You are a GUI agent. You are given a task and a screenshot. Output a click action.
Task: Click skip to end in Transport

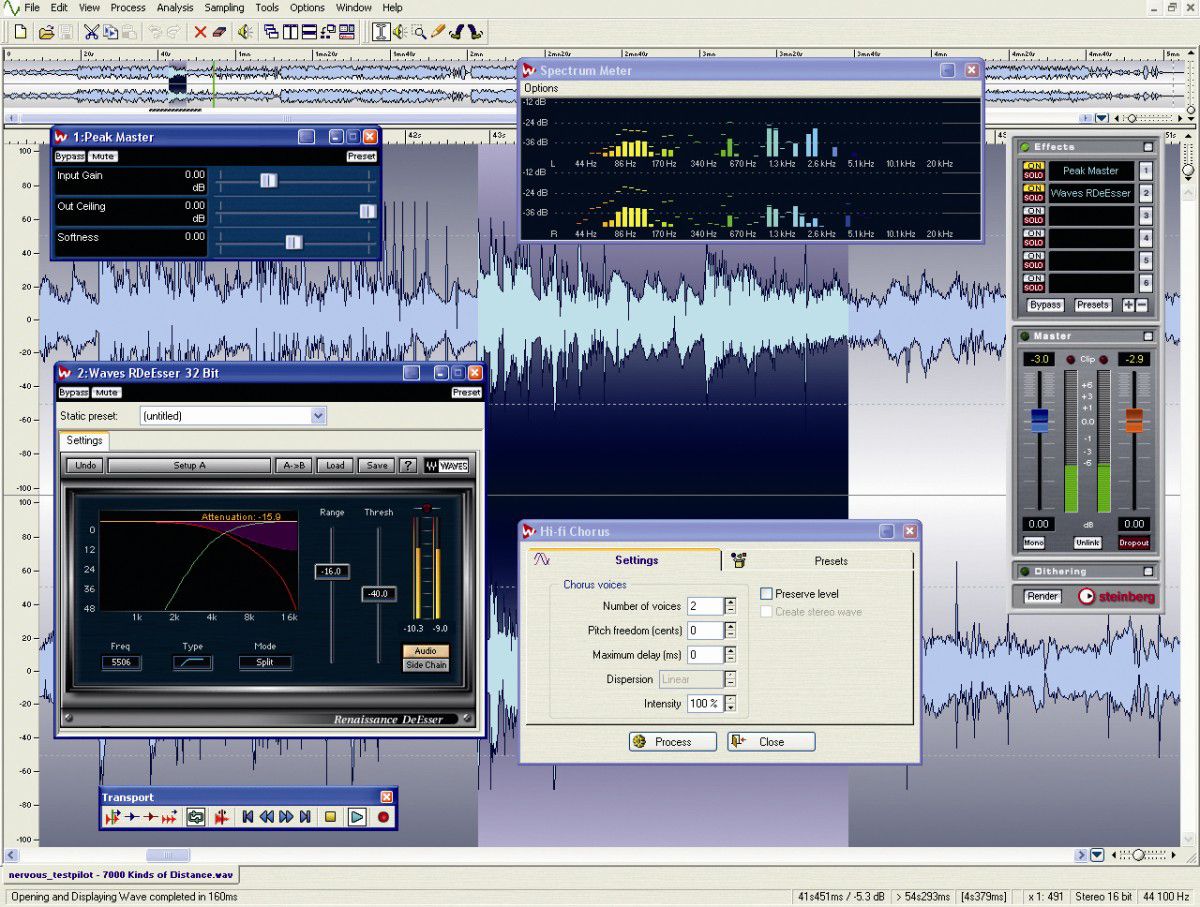(305, 817)
